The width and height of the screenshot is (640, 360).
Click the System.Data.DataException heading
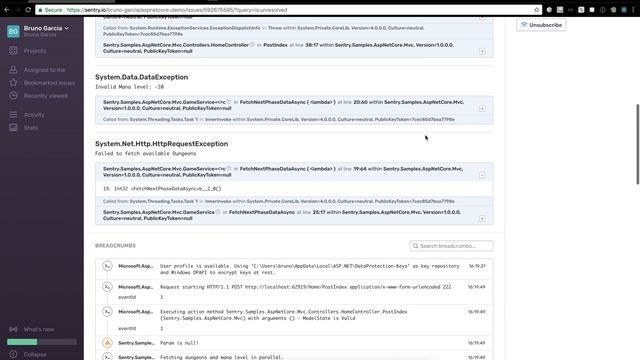coord(142,77)
